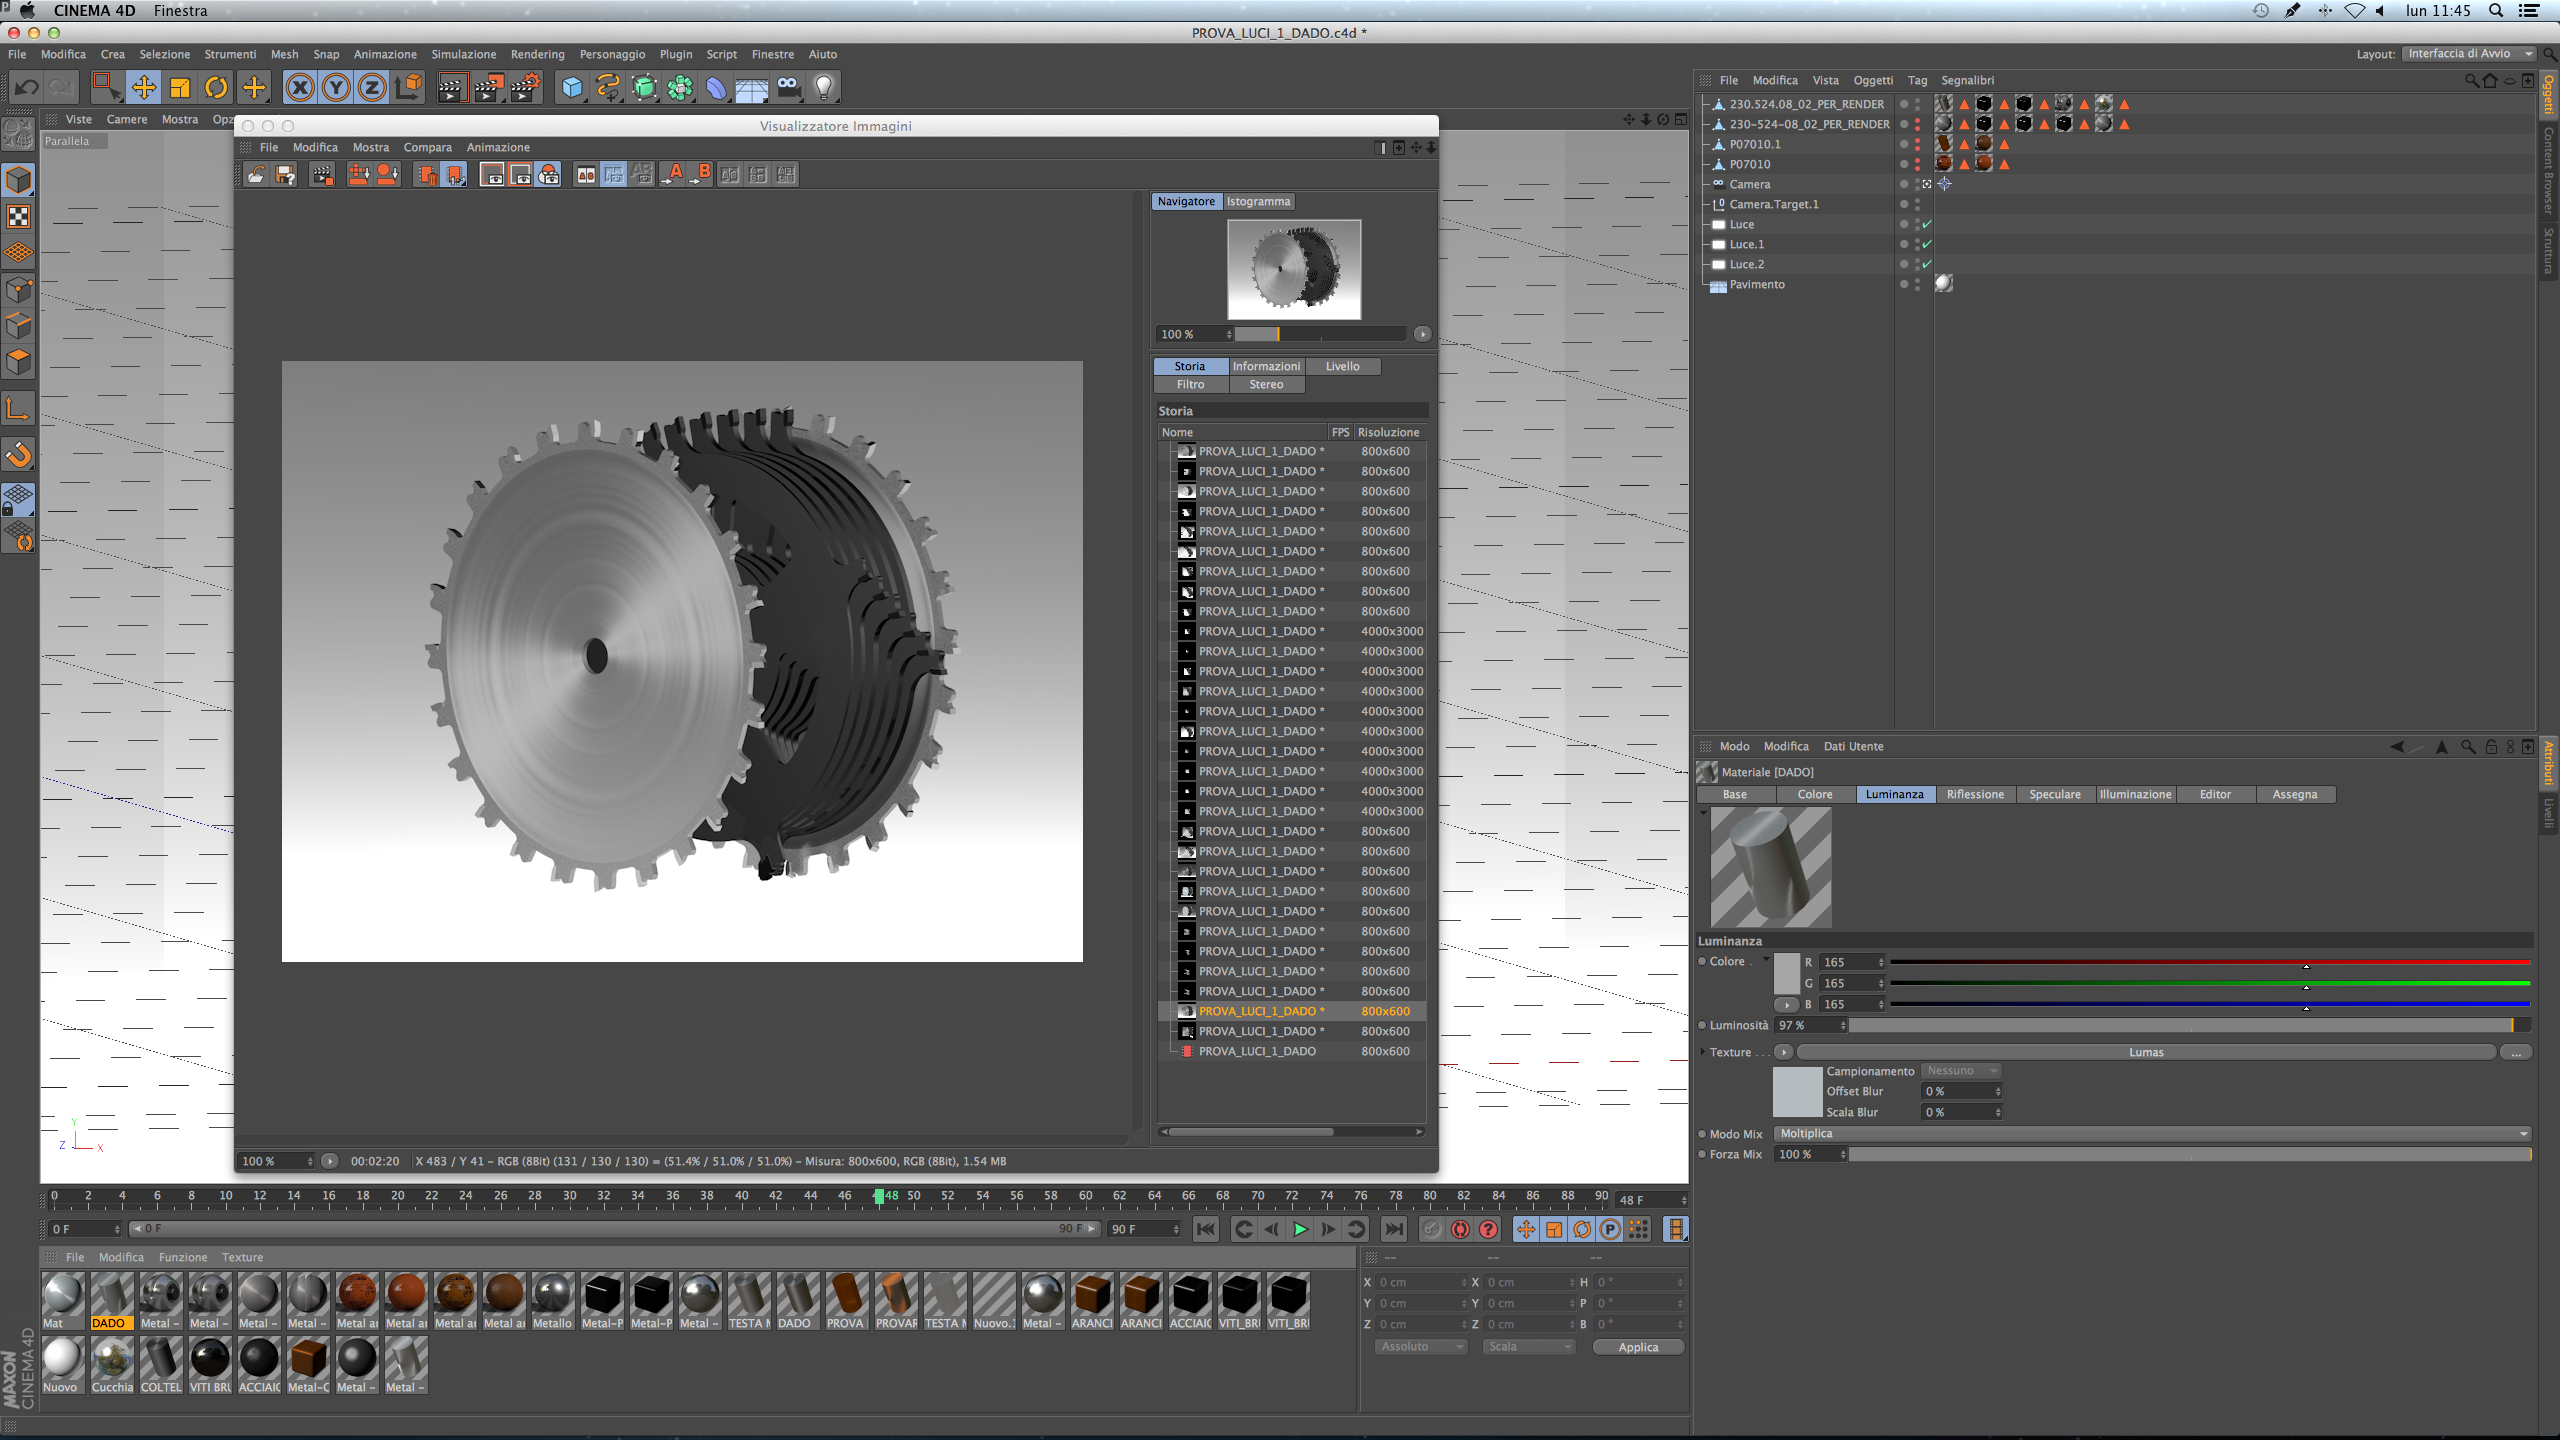This screenshot has height=1440, width=2560.
Task: Add a cube primitive object
Action: 572,88
